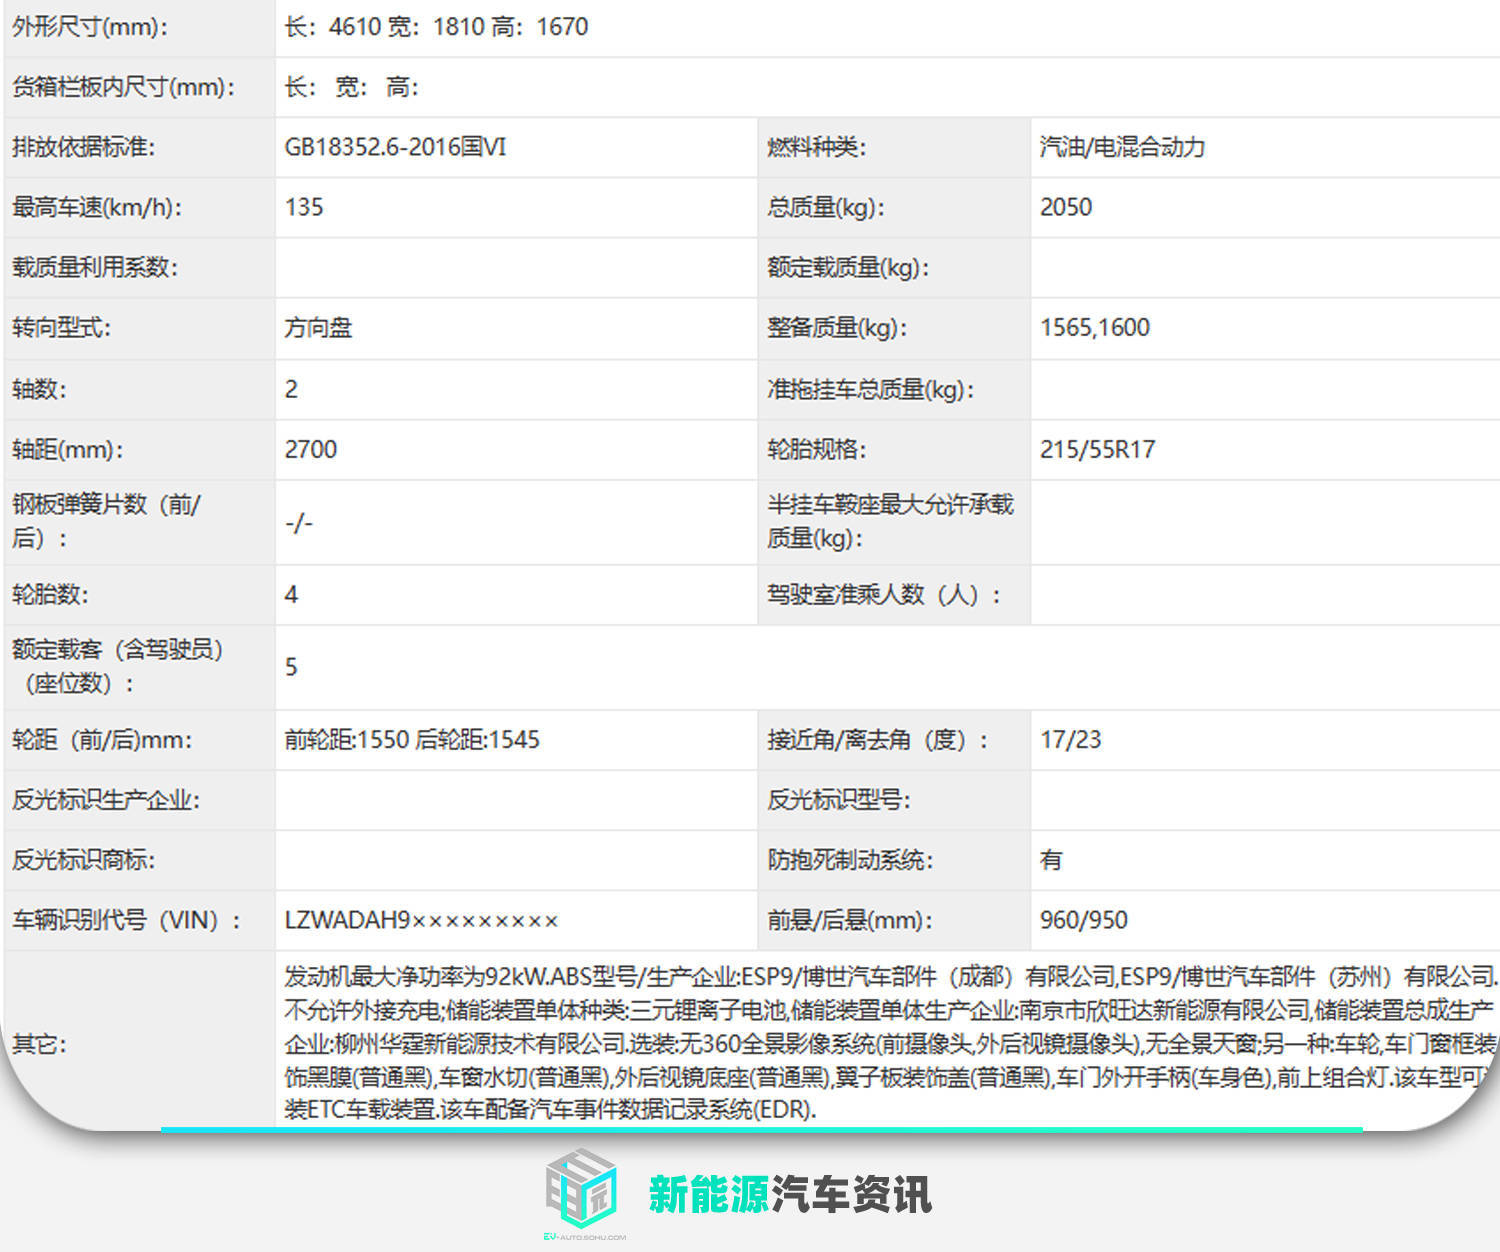Click the 防抱死制动系统 label
The width and height of the screenshot is (1500, 1252).
(x=849, y=859)
